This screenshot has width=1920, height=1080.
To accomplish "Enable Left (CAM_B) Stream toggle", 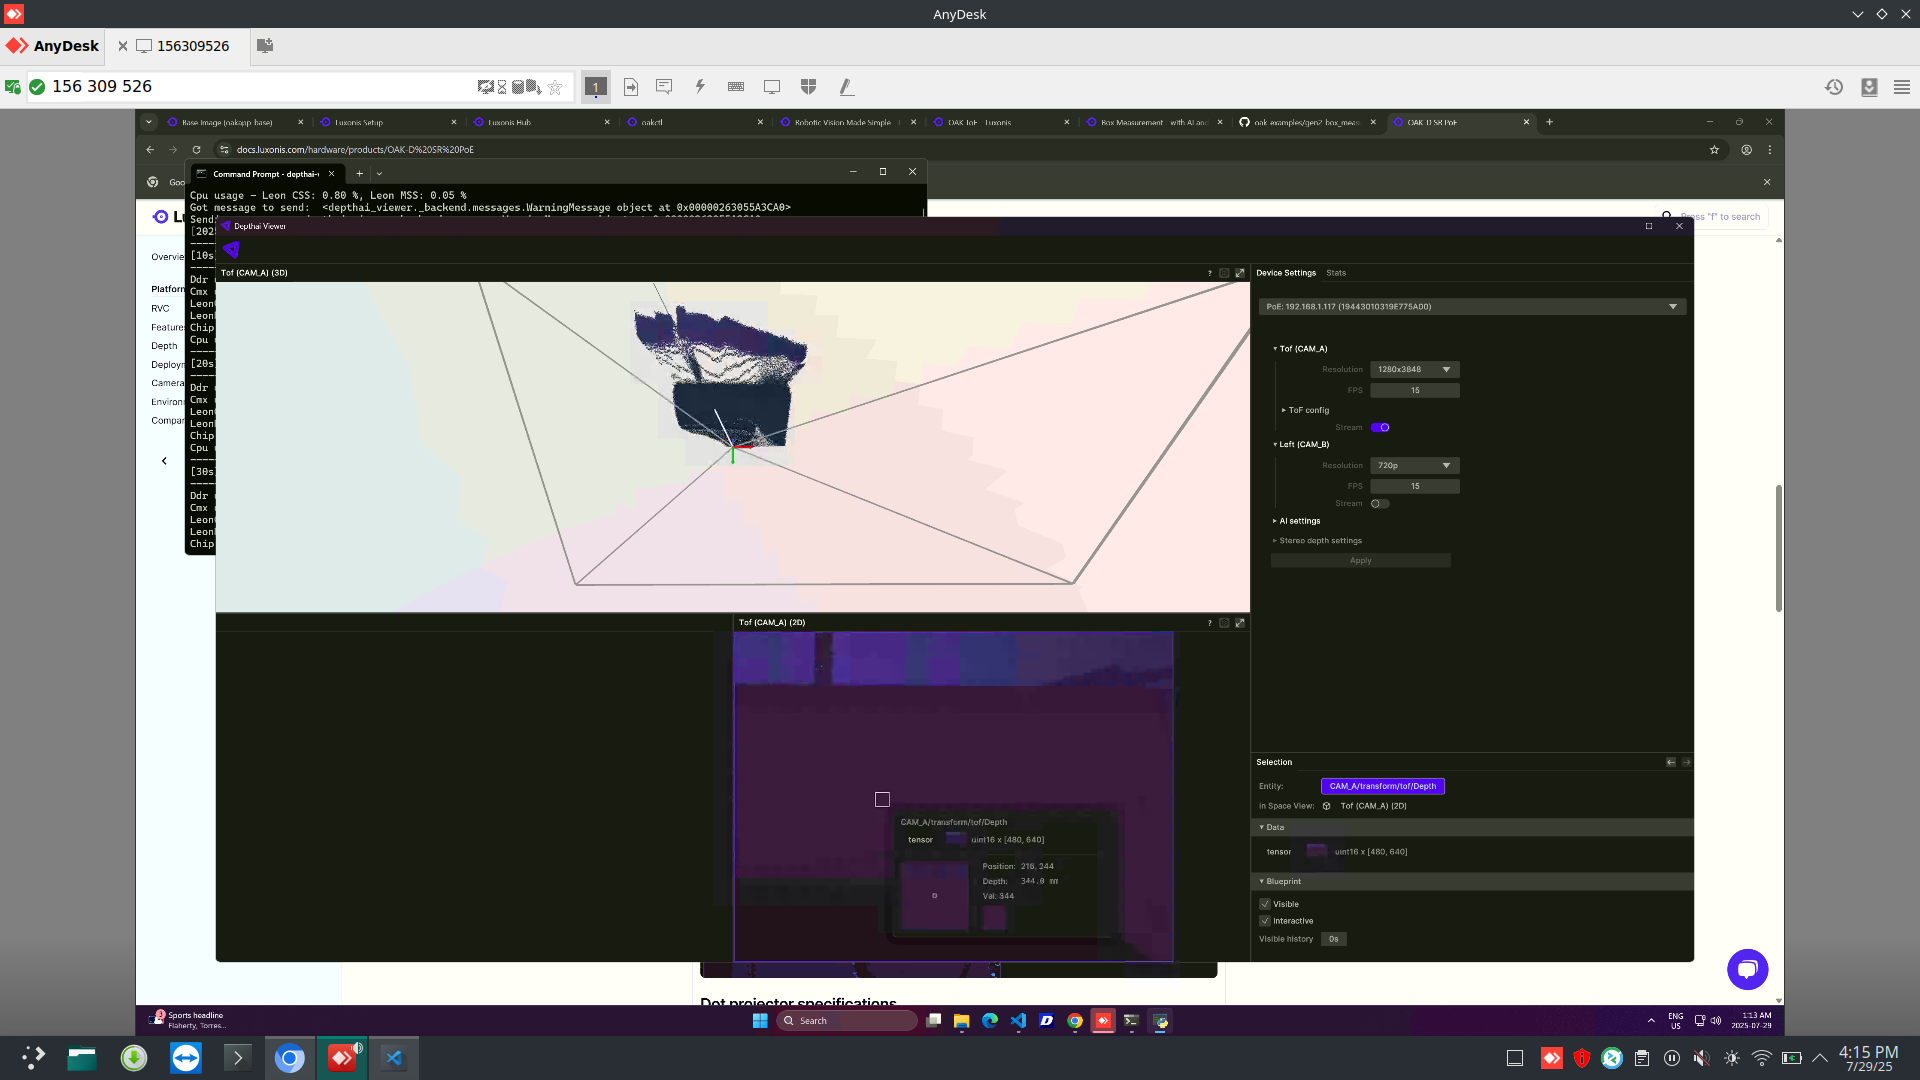I will coord(1380,504).
